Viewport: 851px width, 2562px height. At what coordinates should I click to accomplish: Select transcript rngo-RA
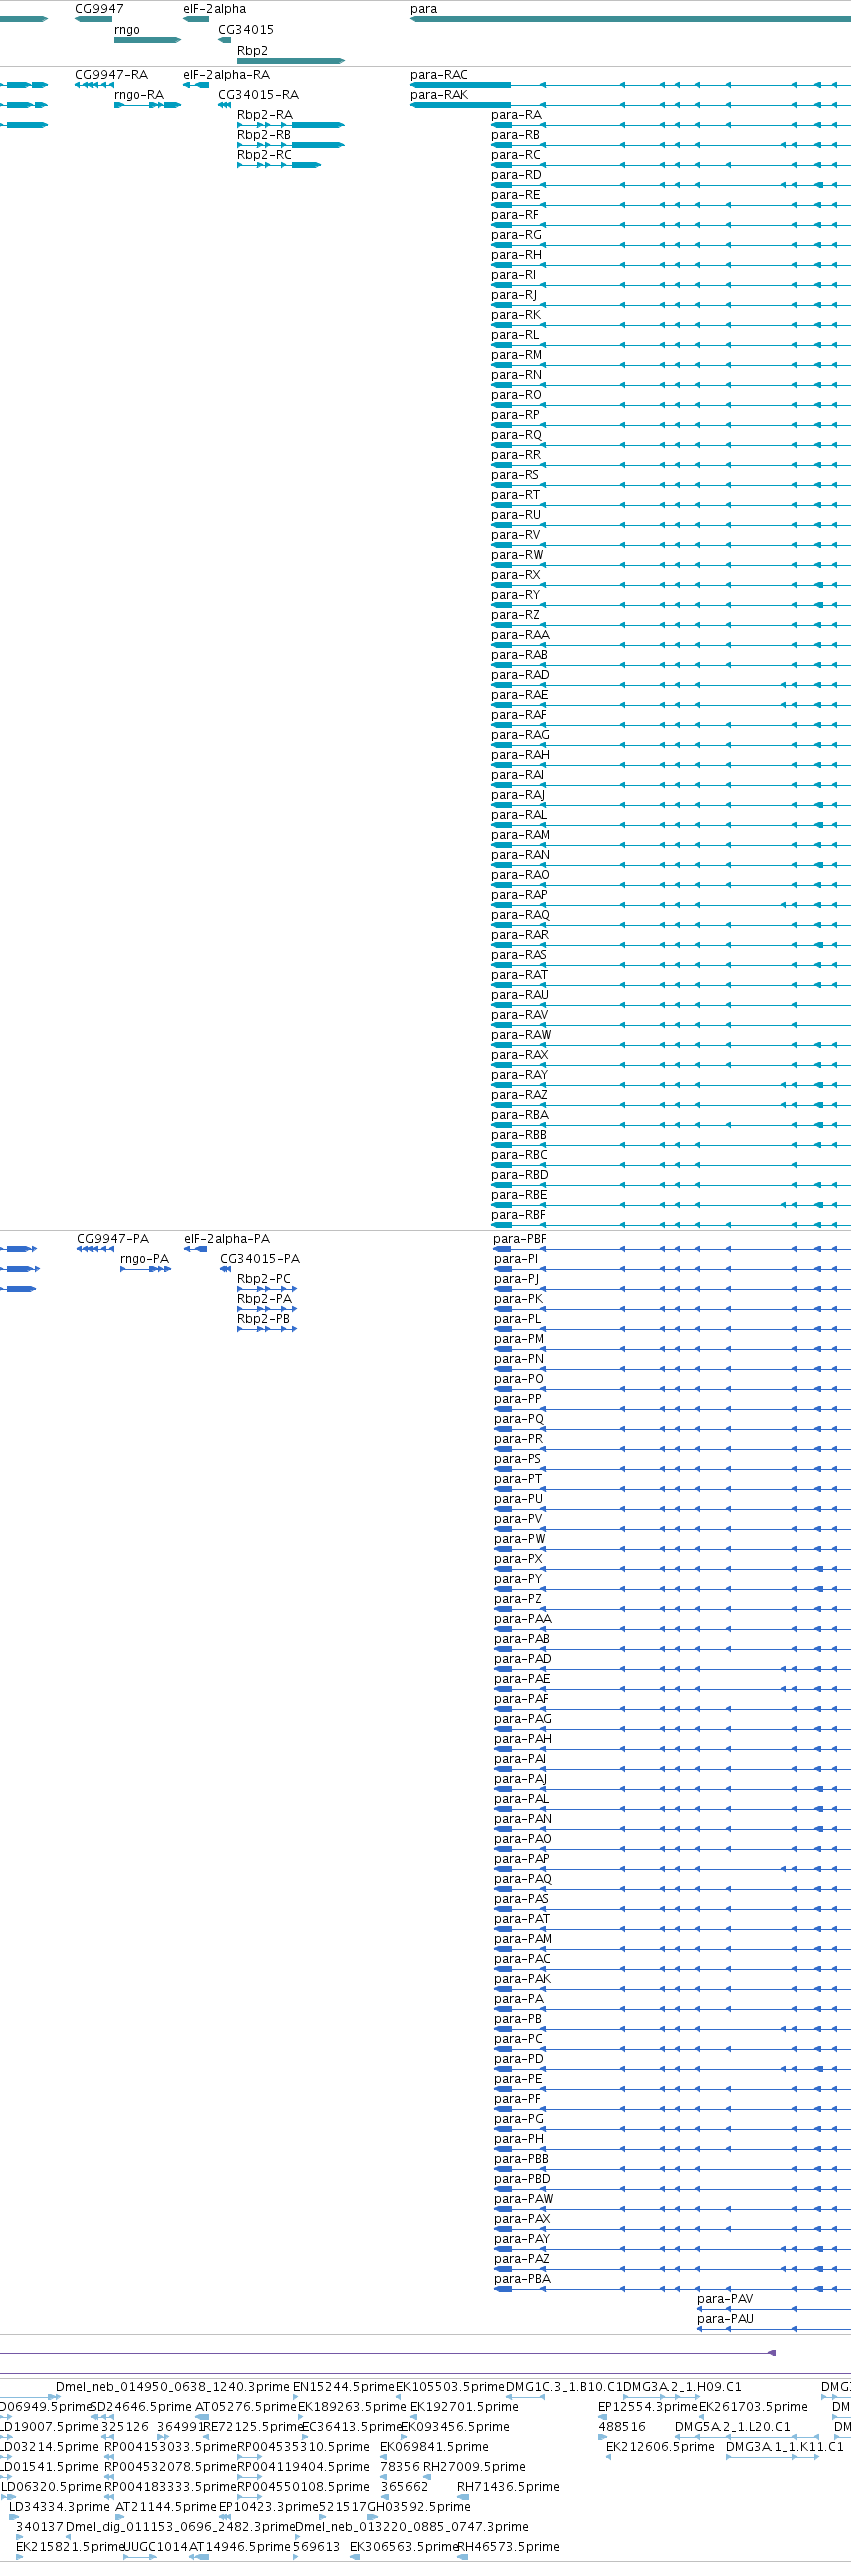(x=139, y=95)
